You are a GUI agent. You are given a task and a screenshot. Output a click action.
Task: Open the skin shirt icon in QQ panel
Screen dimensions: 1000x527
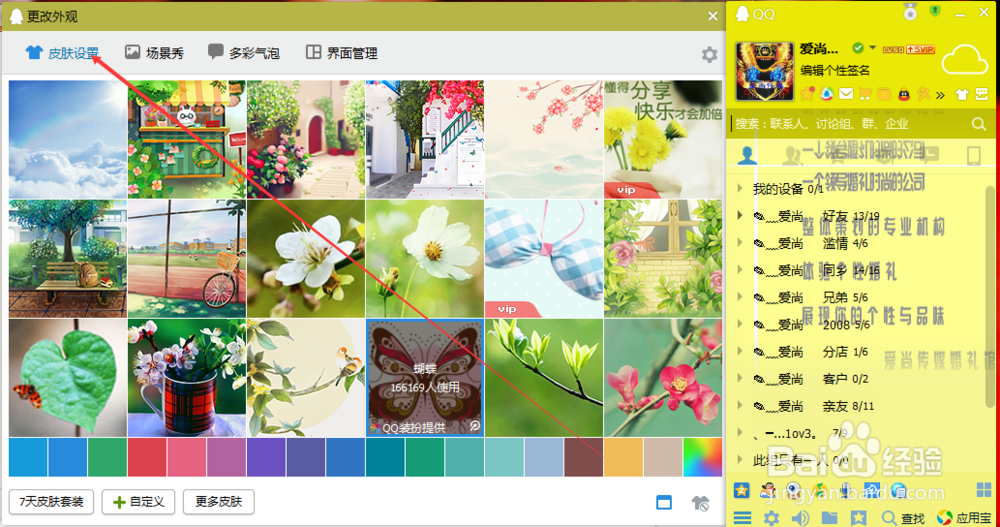(962, 94)
